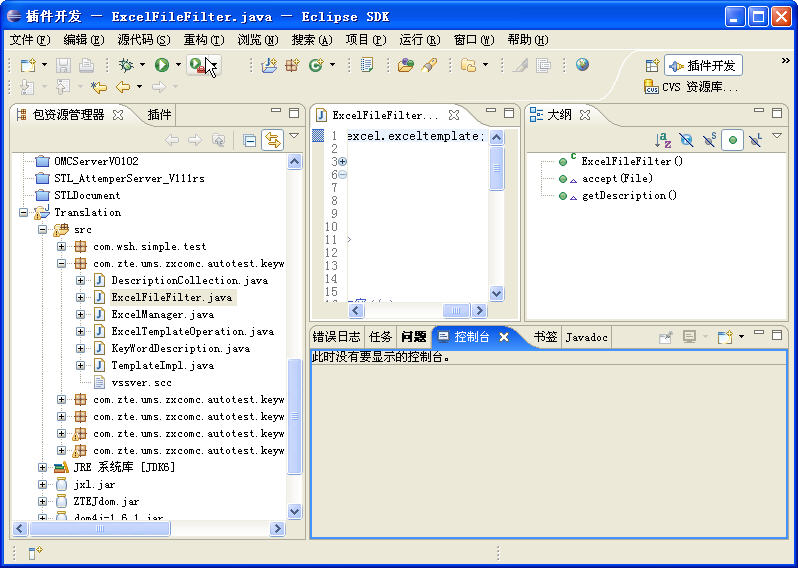This screenshot has width=798, height=568.
Task: Expand the fold marker at line 3
Action: coord(343,162)
